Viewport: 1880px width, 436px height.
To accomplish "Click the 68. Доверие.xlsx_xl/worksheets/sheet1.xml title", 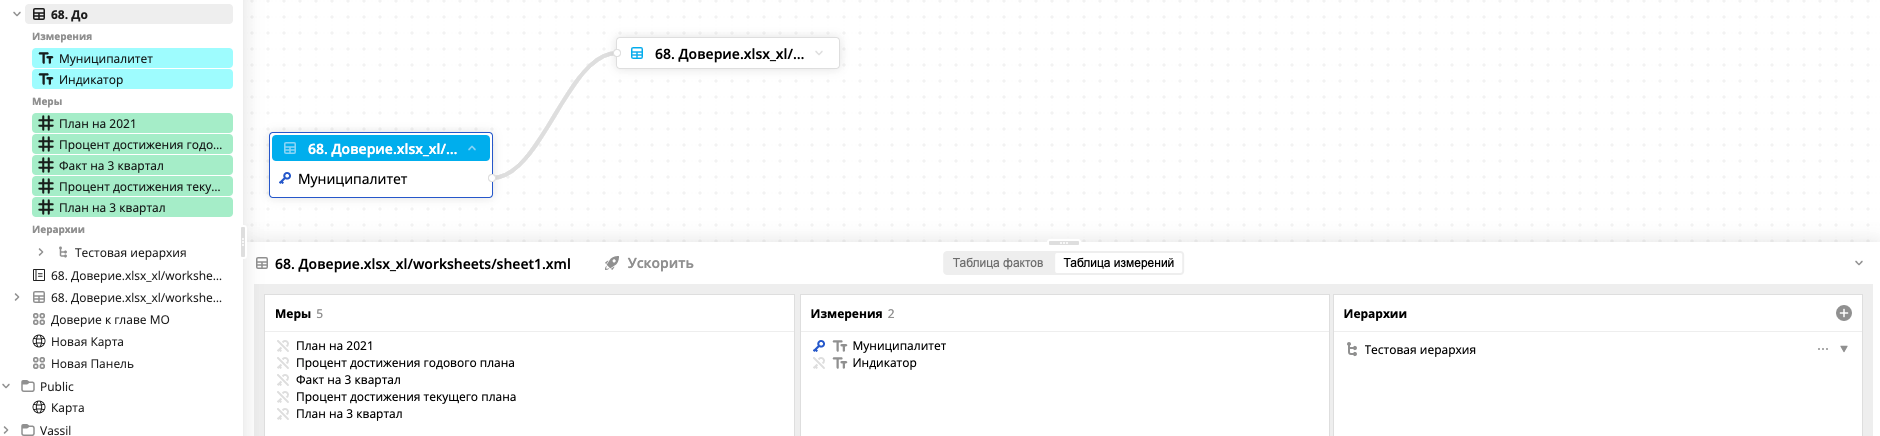I will 422,263.
